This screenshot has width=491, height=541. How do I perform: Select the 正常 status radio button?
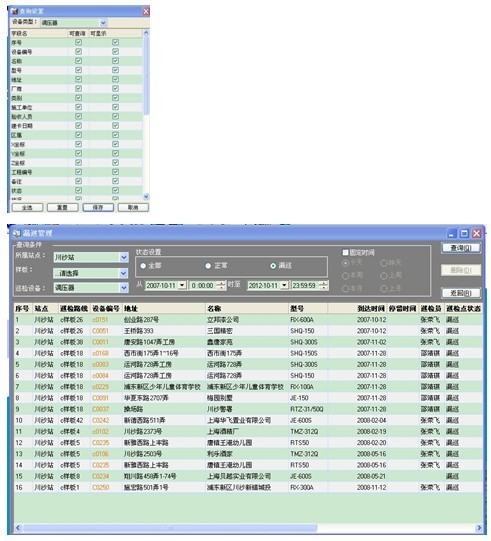[x=208, y=266]
